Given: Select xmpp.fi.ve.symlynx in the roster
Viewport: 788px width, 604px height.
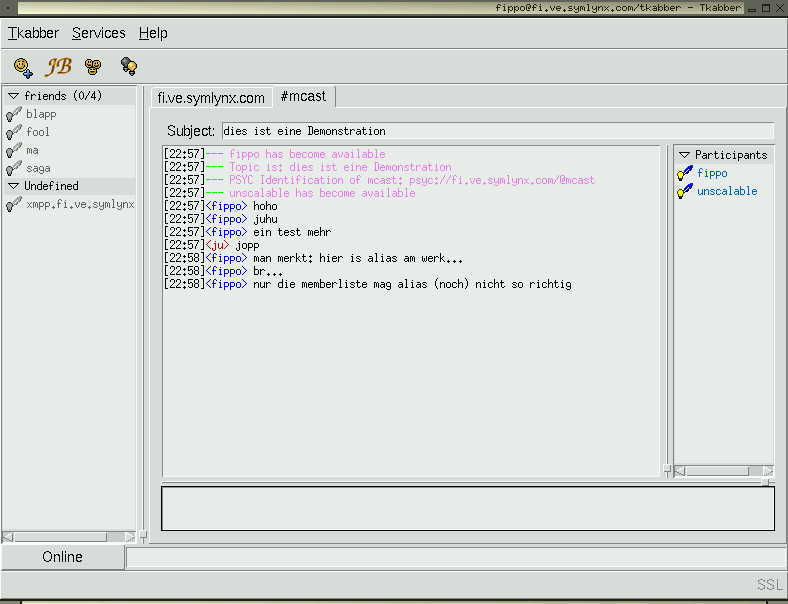Looking at the screenshot, I should [80, 205].
